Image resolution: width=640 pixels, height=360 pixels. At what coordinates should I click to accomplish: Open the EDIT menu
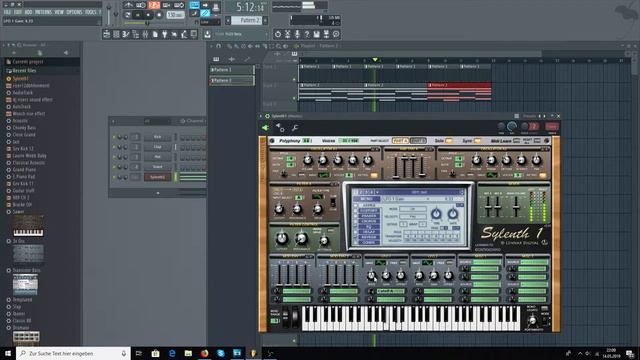18,12
